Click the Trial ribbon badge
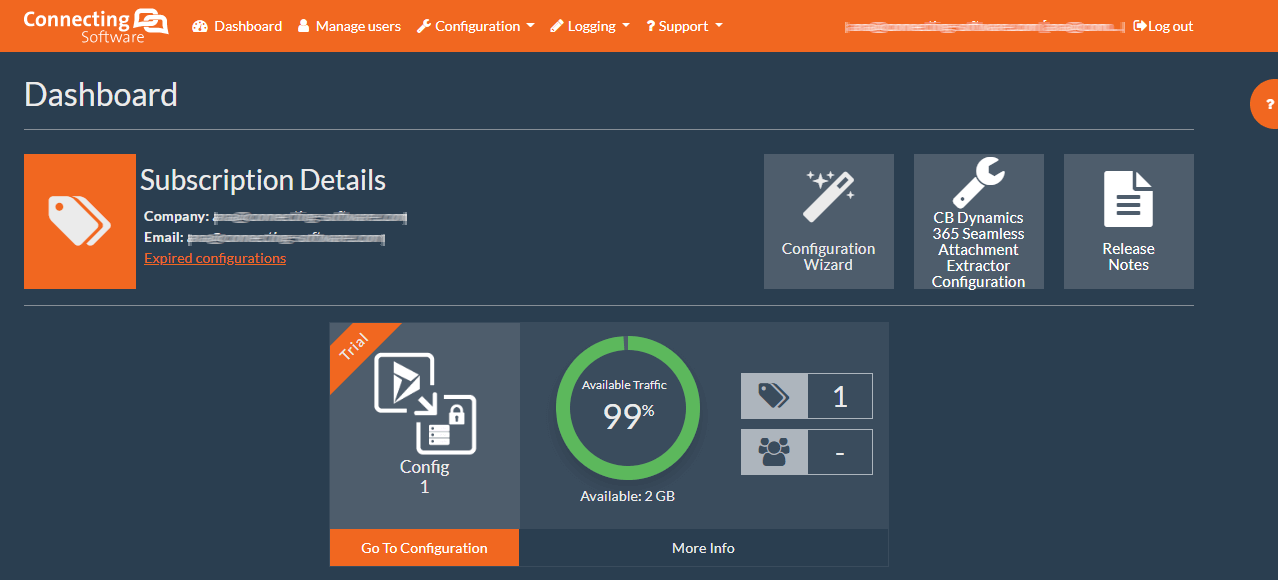Screen dimensions: 1278x580 click(357, 351)
